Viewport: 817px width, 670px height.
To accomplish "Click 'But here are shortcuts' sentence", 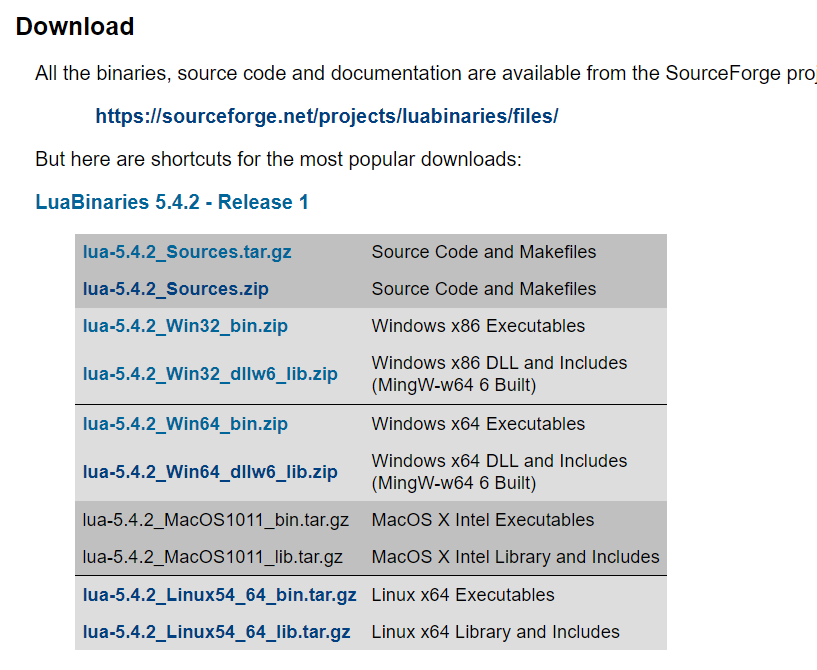I will click(278, 159).
